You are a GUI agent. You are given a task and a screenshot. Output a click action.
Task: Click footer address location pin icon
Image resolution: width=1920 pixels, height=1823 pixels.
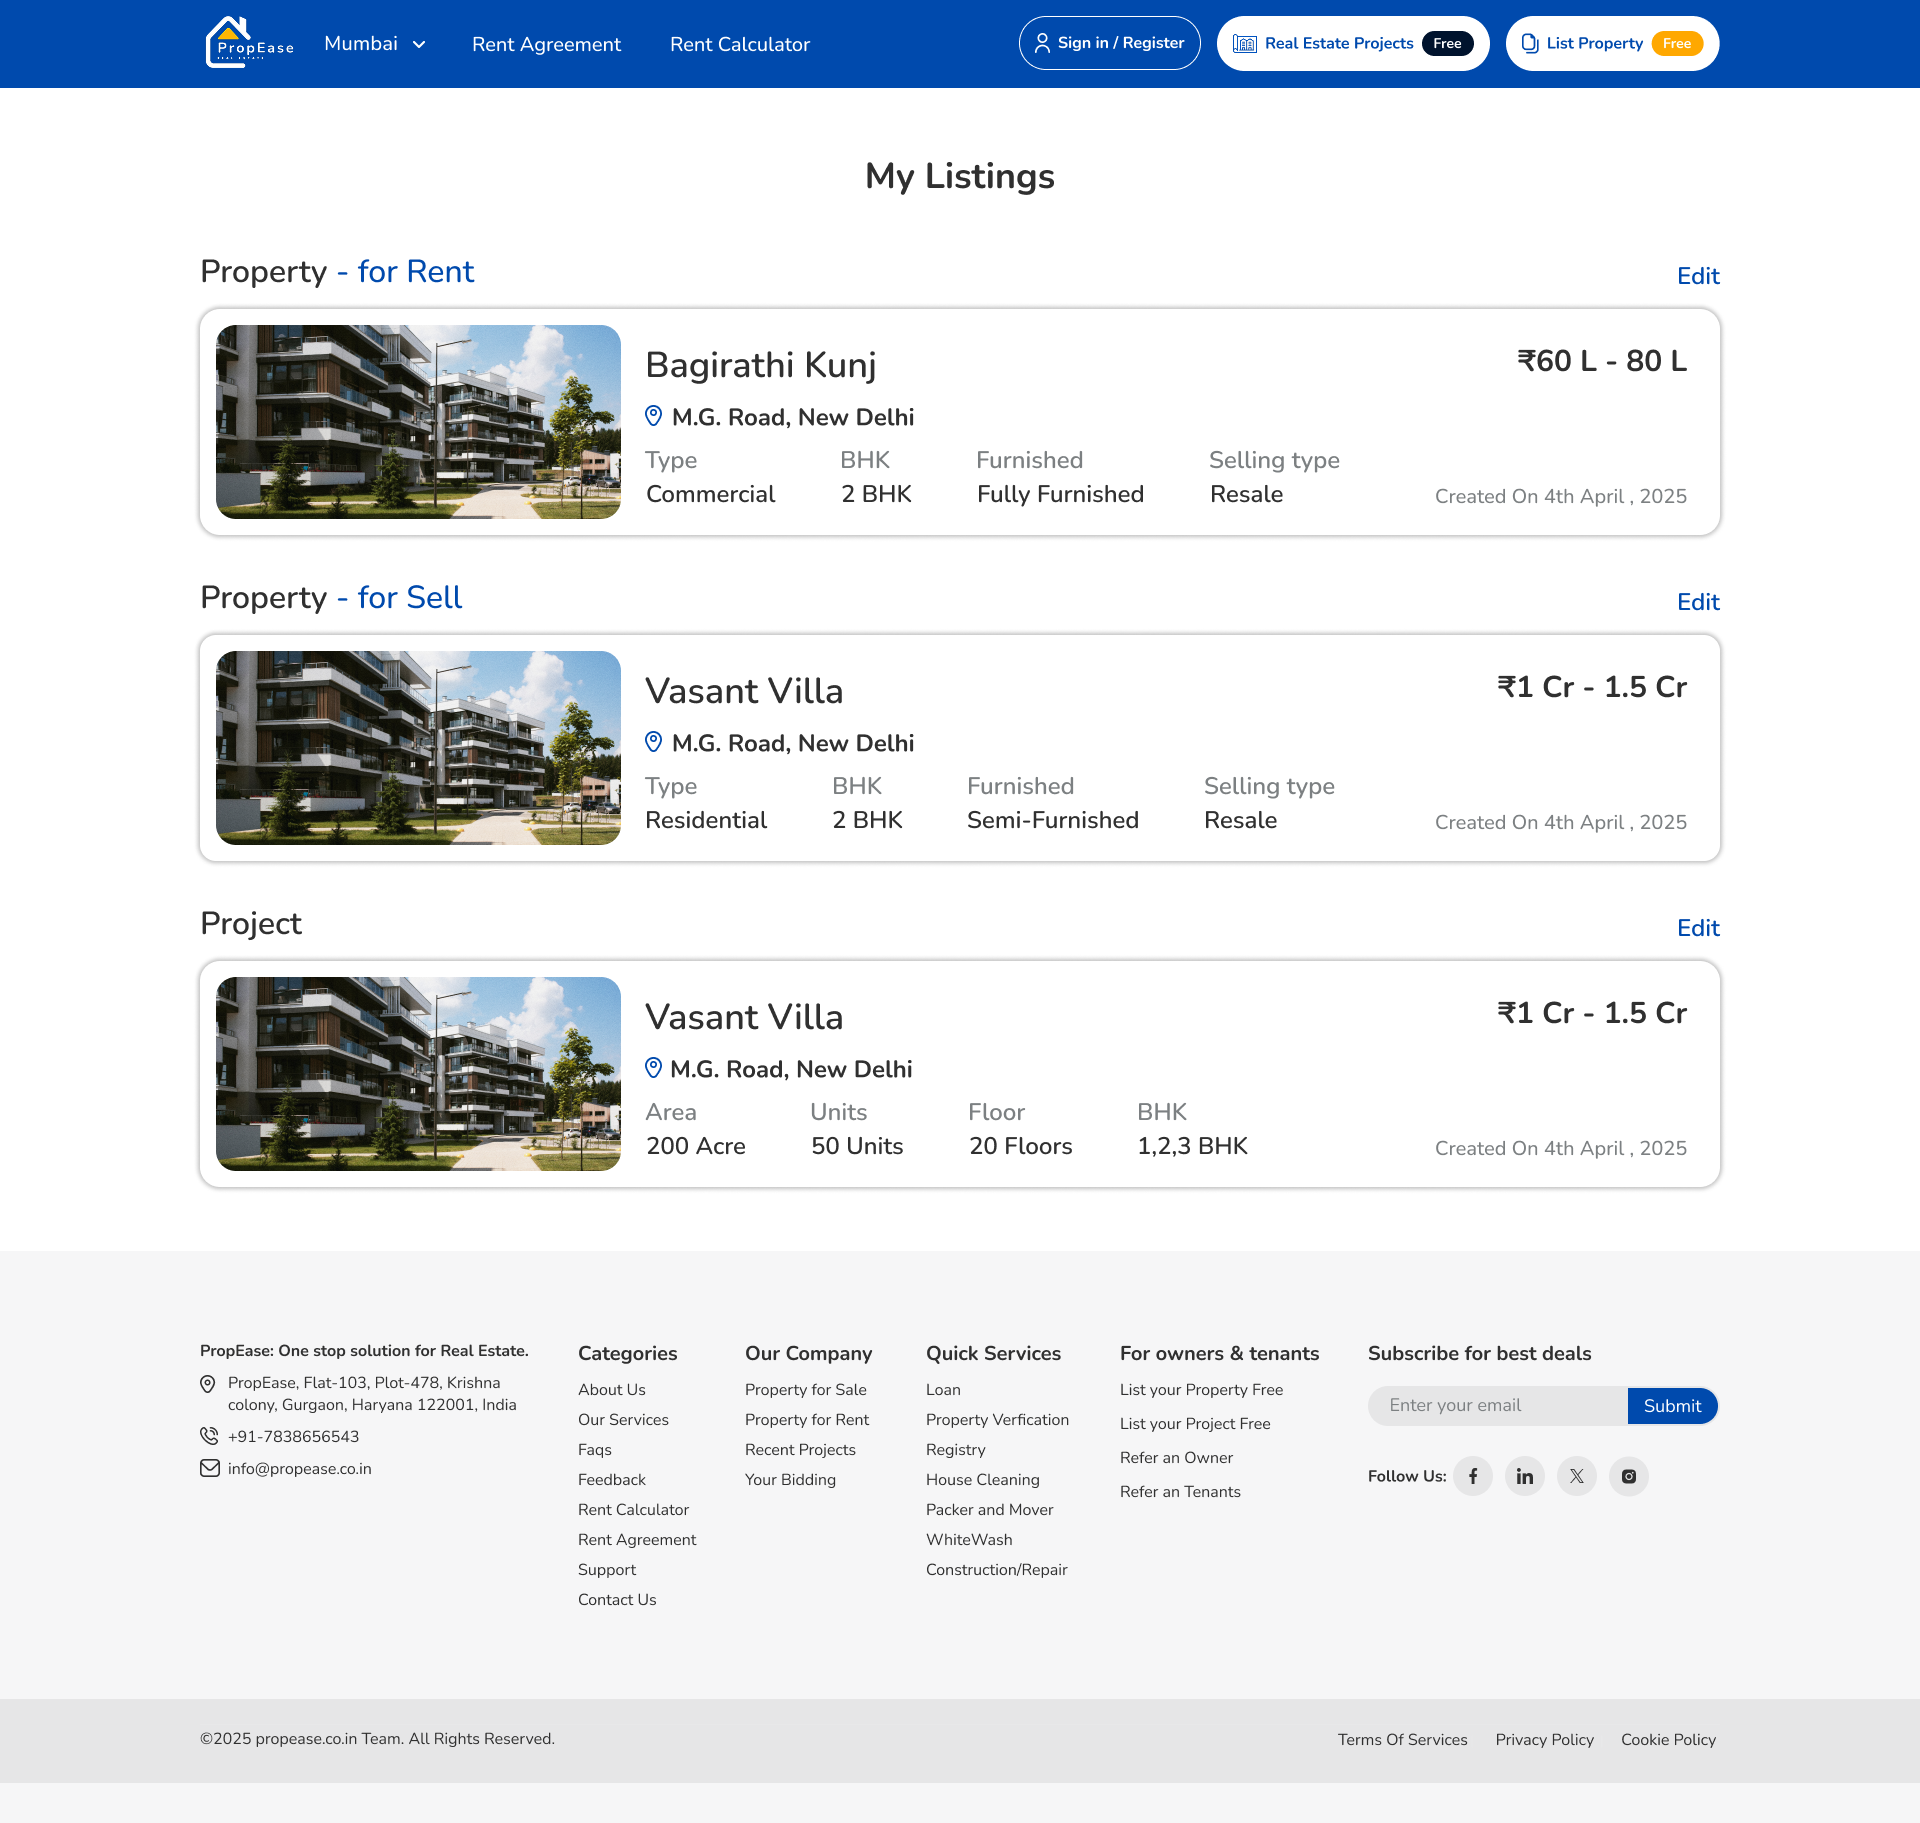(208, 1384)
